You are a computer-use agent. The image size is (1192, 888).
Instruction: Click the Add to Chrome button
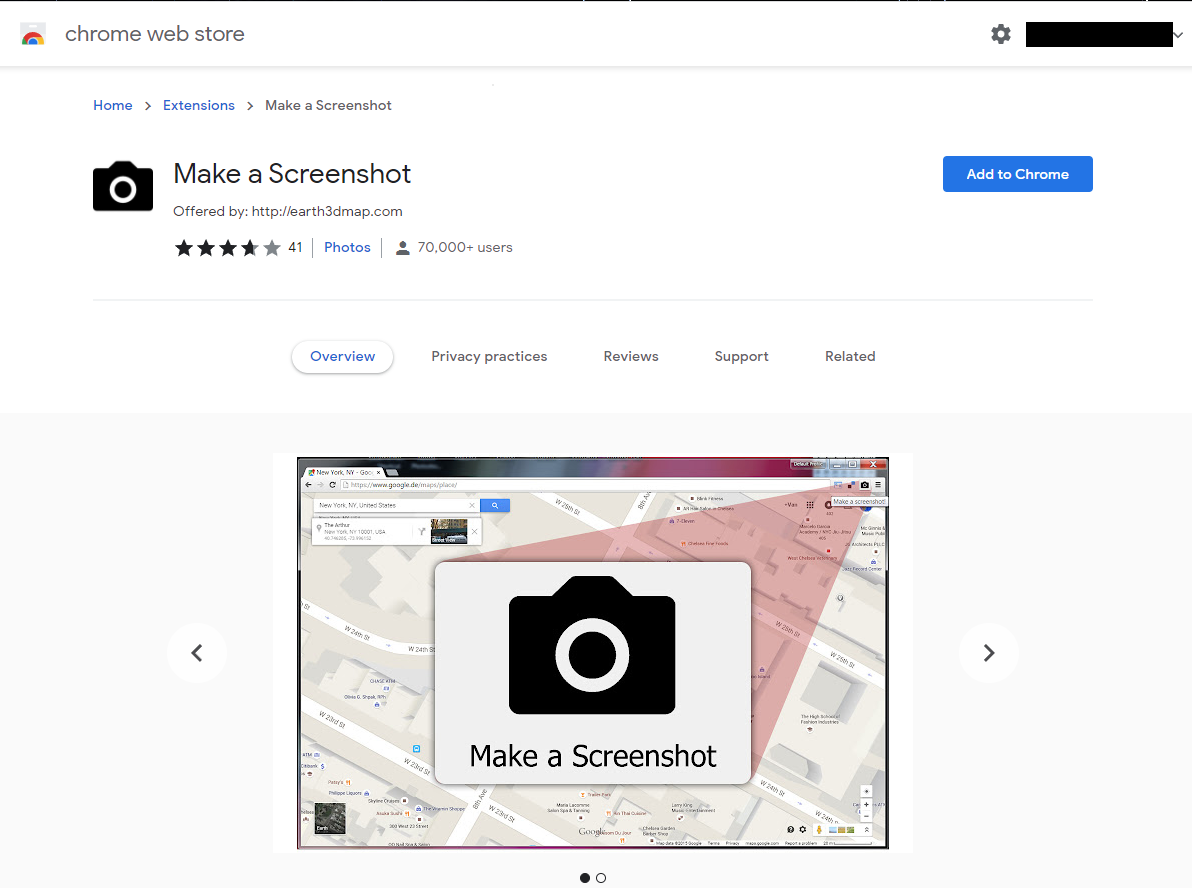coord(1018,174)
